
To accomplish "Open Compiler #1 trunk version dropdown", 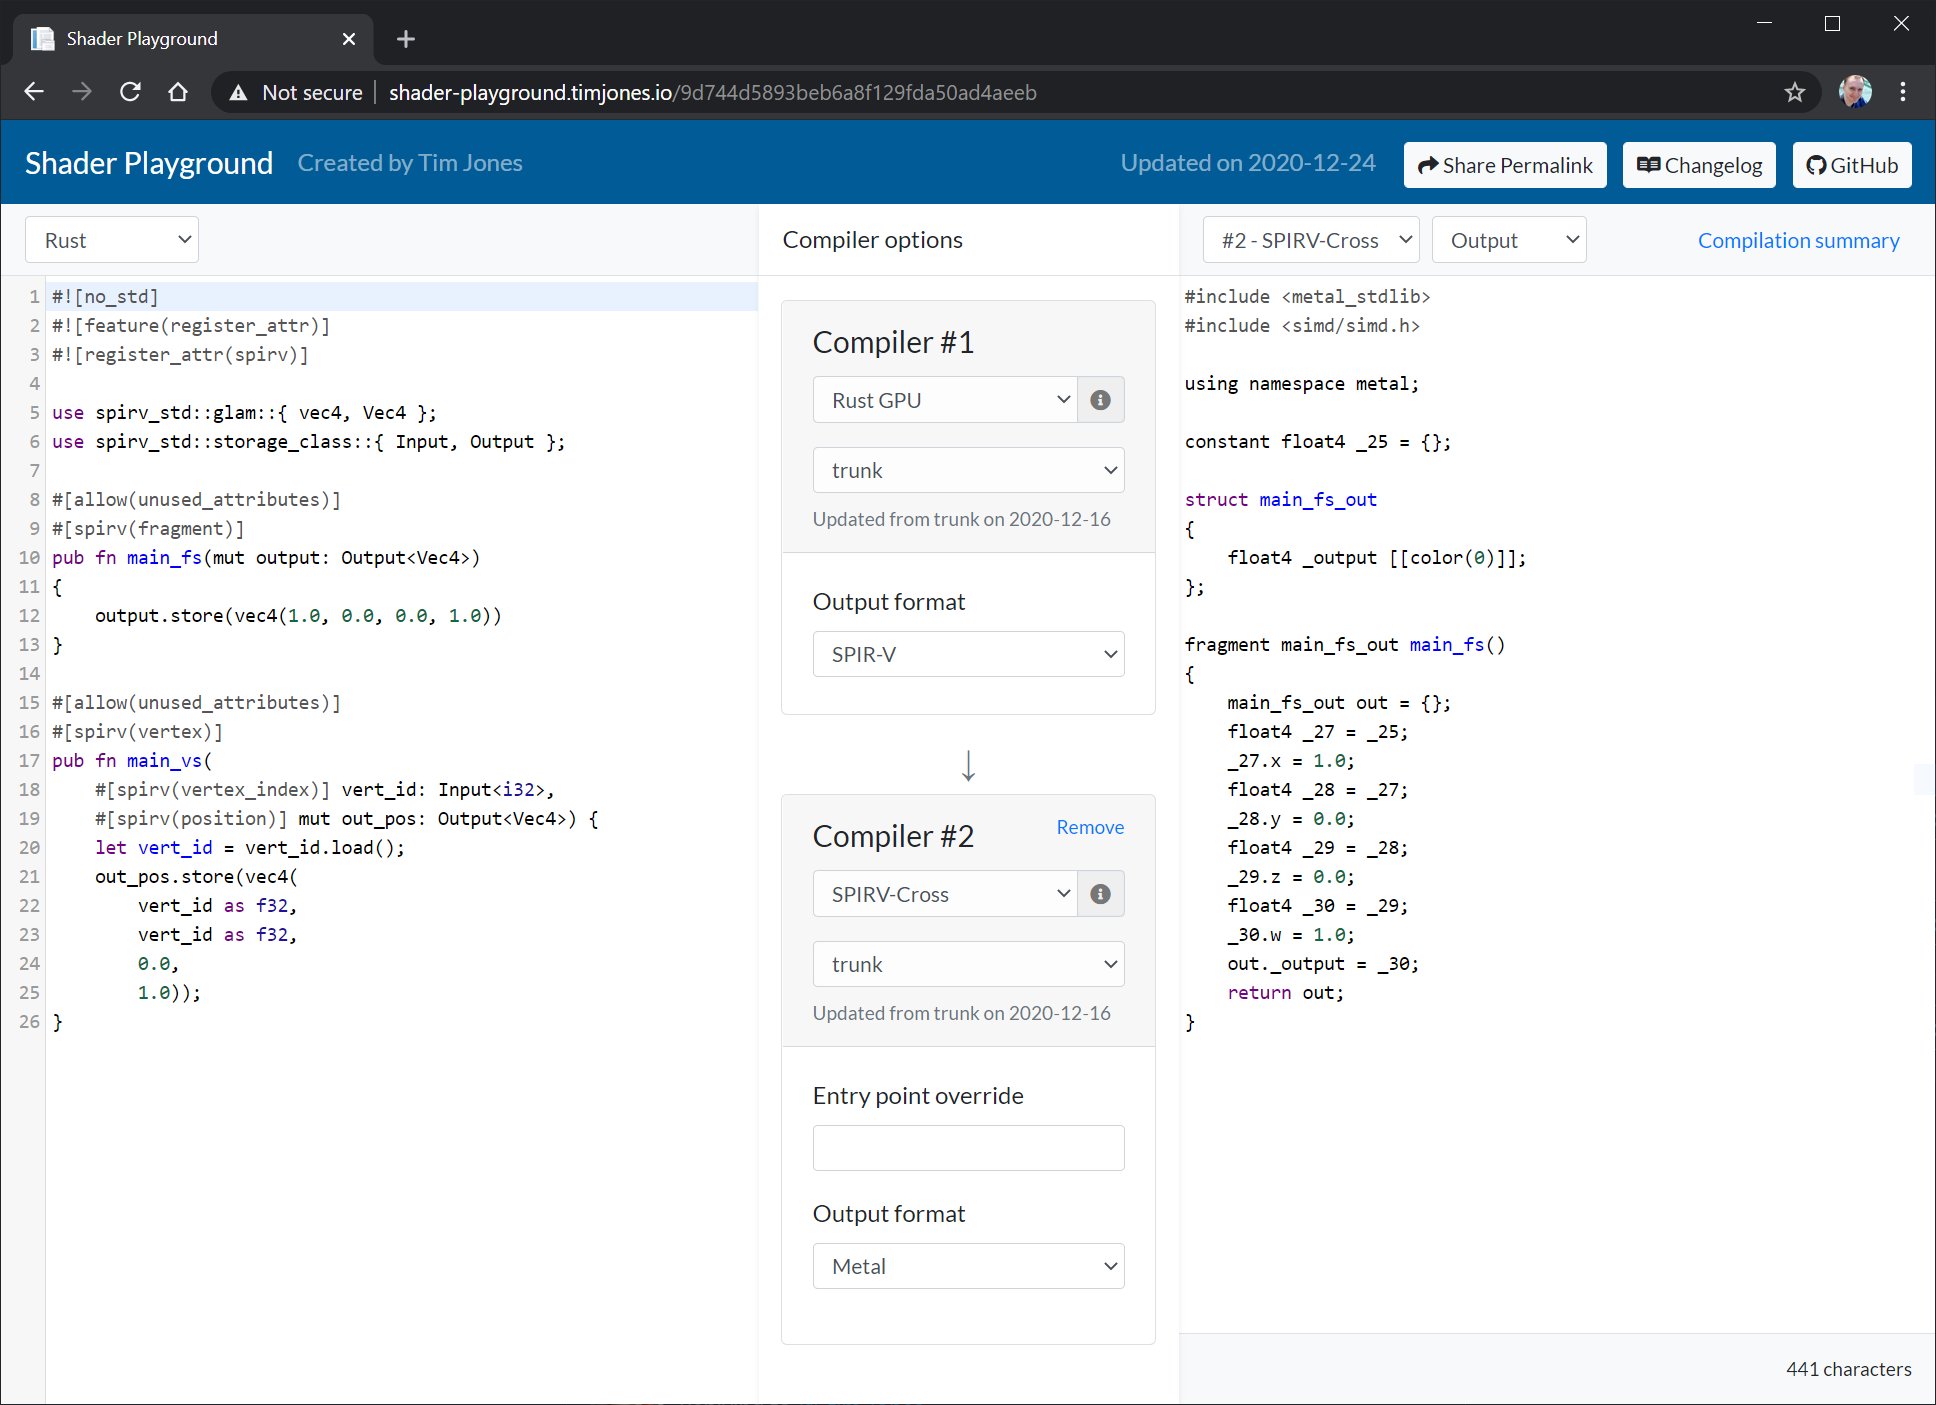I will pyautogui.click(x=968, y=470).
